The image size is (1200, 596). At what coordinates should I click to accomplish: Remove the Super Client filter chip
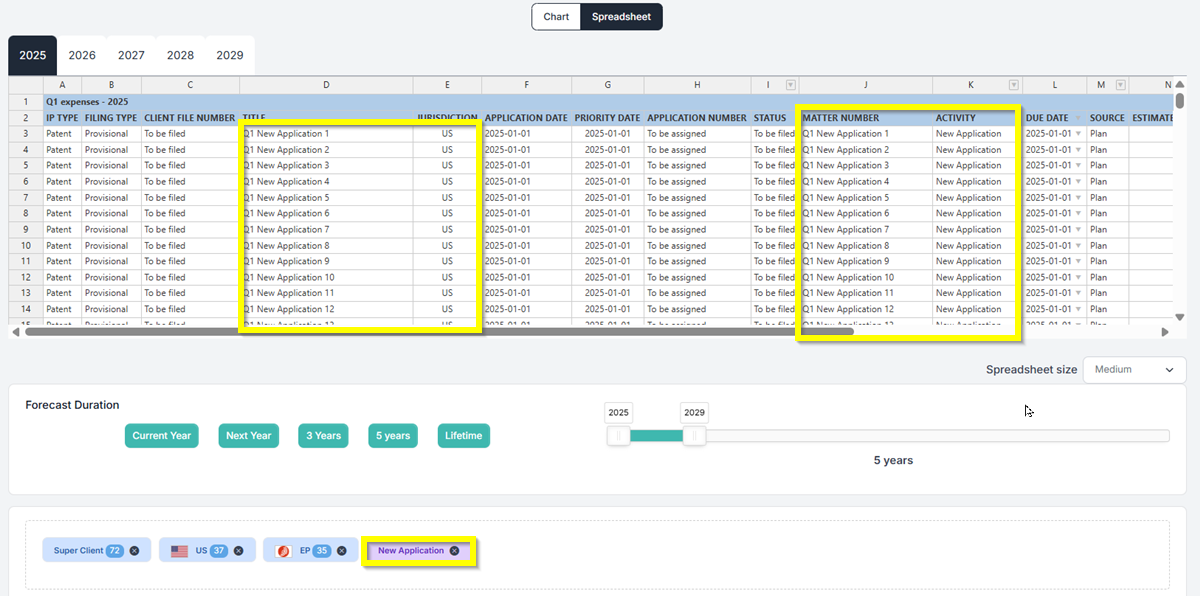click(138, 550)
